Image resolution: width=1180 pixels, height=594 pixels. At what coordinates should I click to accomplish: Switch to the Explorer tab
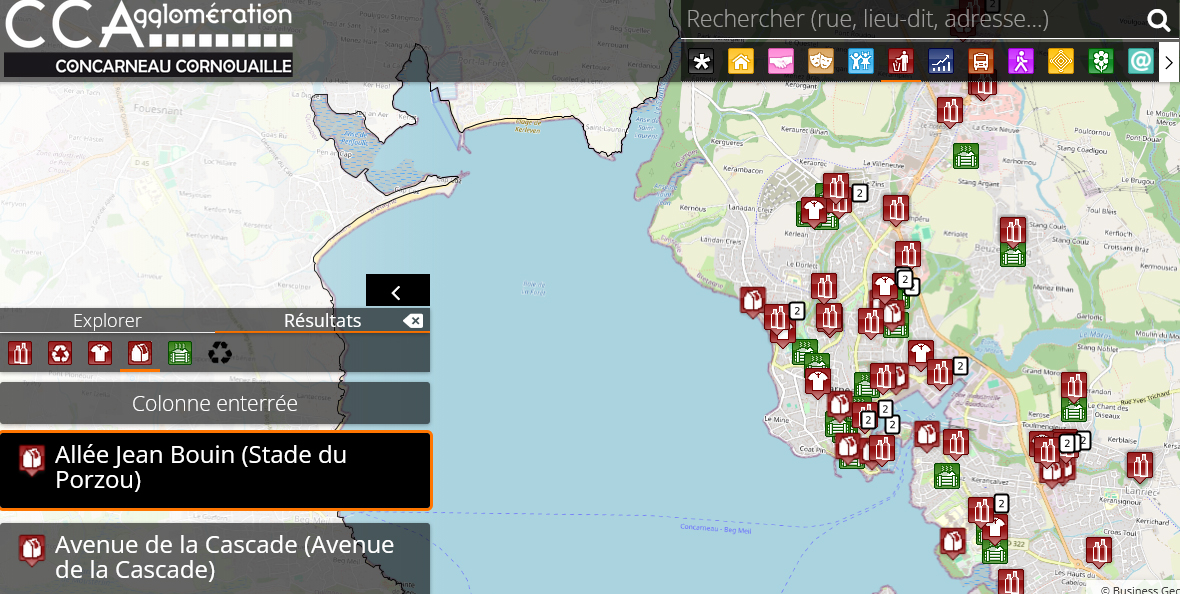tap(107, 321)
